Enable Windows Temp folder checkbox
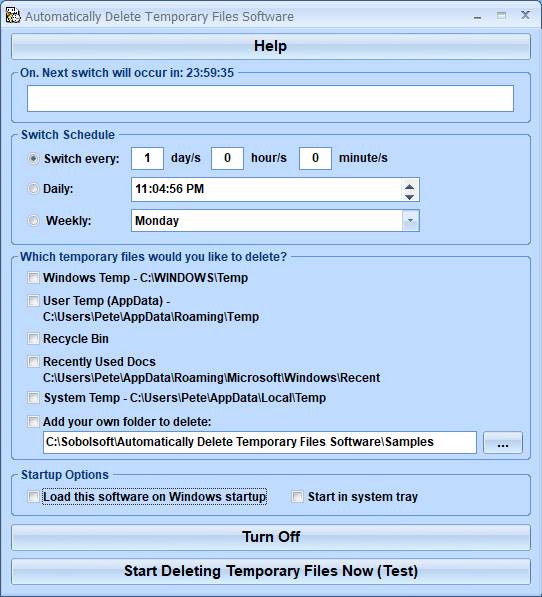Viewport: 542px width, 597px height. 33,278
